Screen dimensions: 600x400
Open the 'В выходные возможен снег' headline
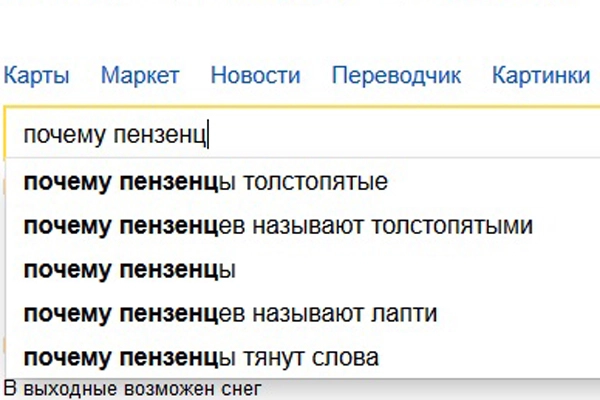tap(132, 388)
